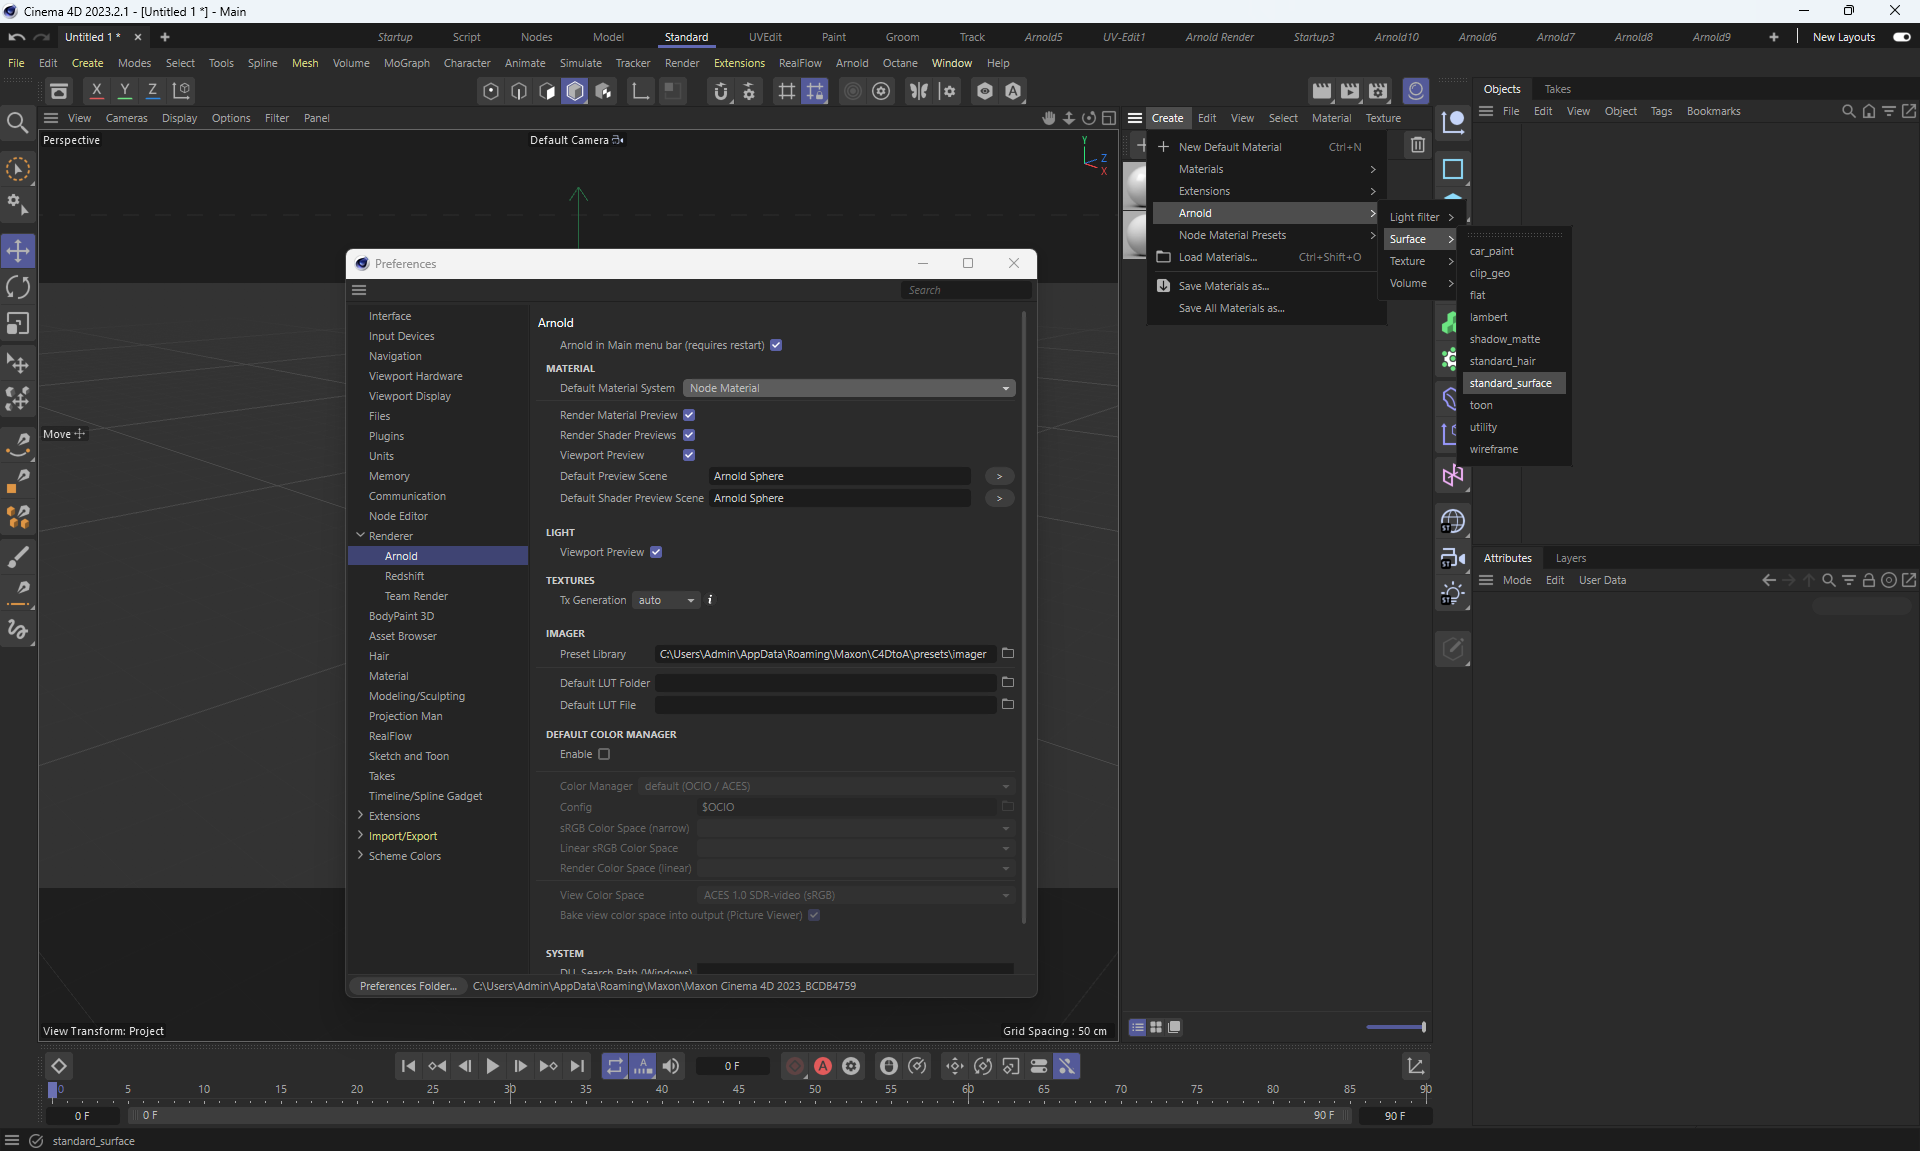Open the Tx Generation auto dropdown
Image resolution: width=1920 pixels, height=1151 pixels.
point(666,600)
